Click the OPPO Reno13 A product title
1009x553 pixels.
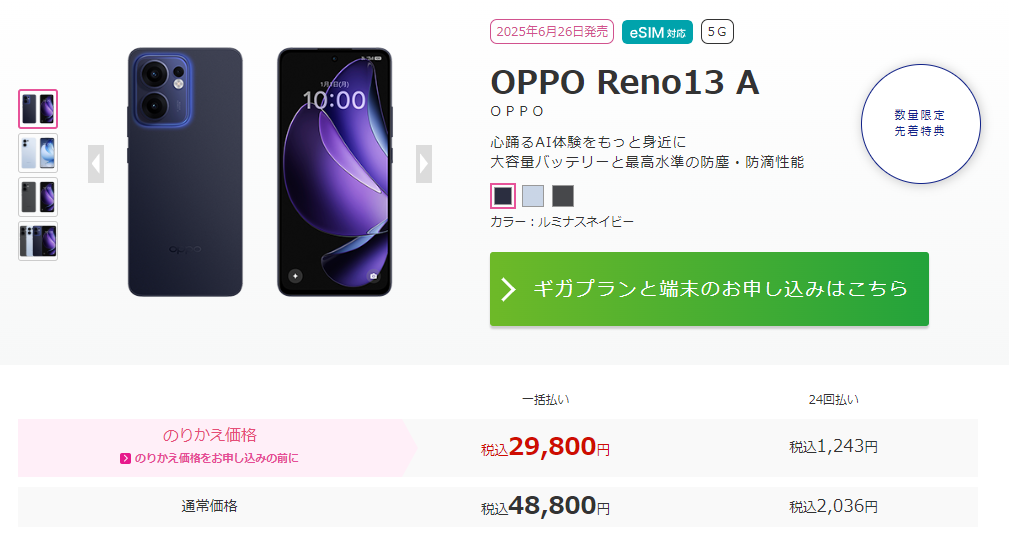(625, 83)
